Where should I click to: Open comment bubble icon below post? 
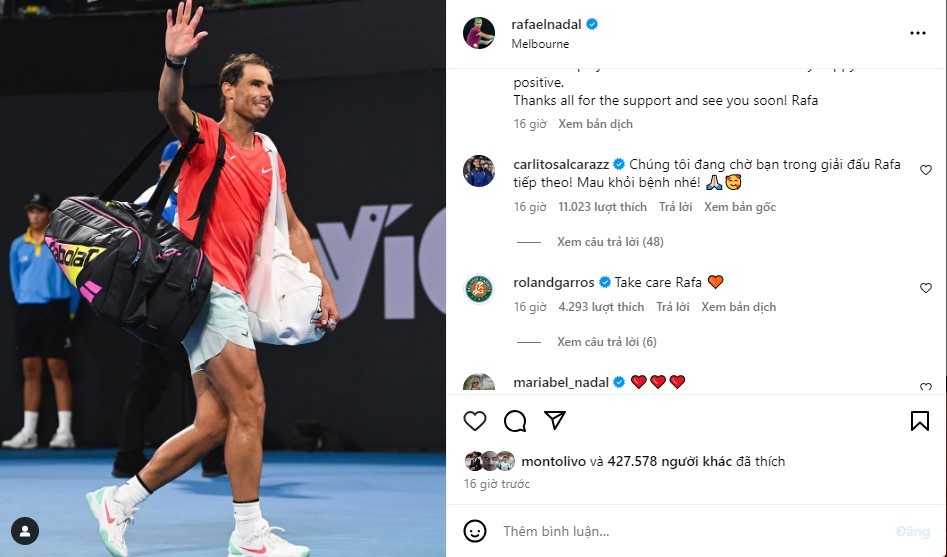pos(515,420)
